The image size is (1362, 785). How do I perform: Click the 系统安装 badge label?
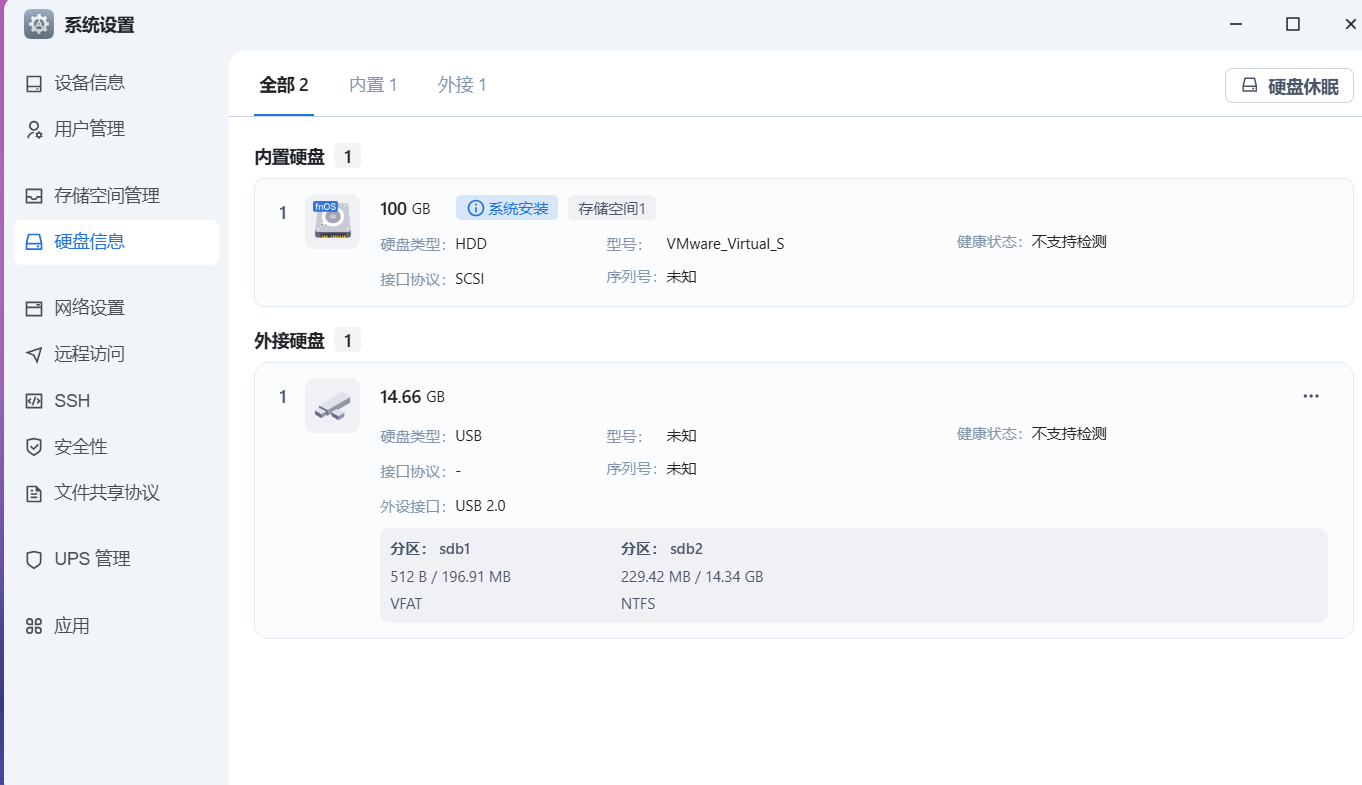(518, 208)
